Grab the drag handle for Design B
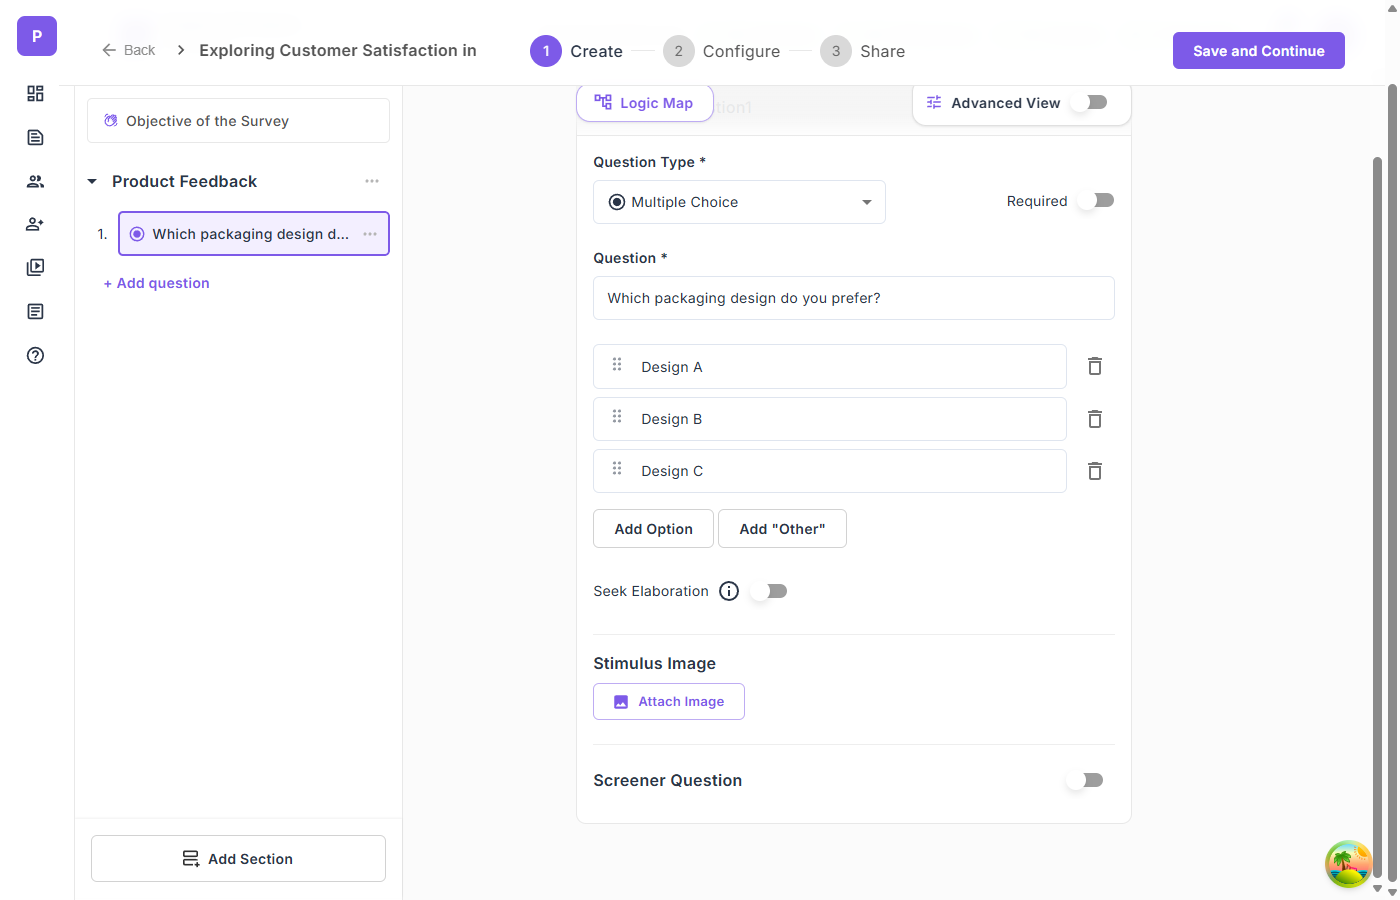Screen dimensions: 1400x900 pos(617,417)
